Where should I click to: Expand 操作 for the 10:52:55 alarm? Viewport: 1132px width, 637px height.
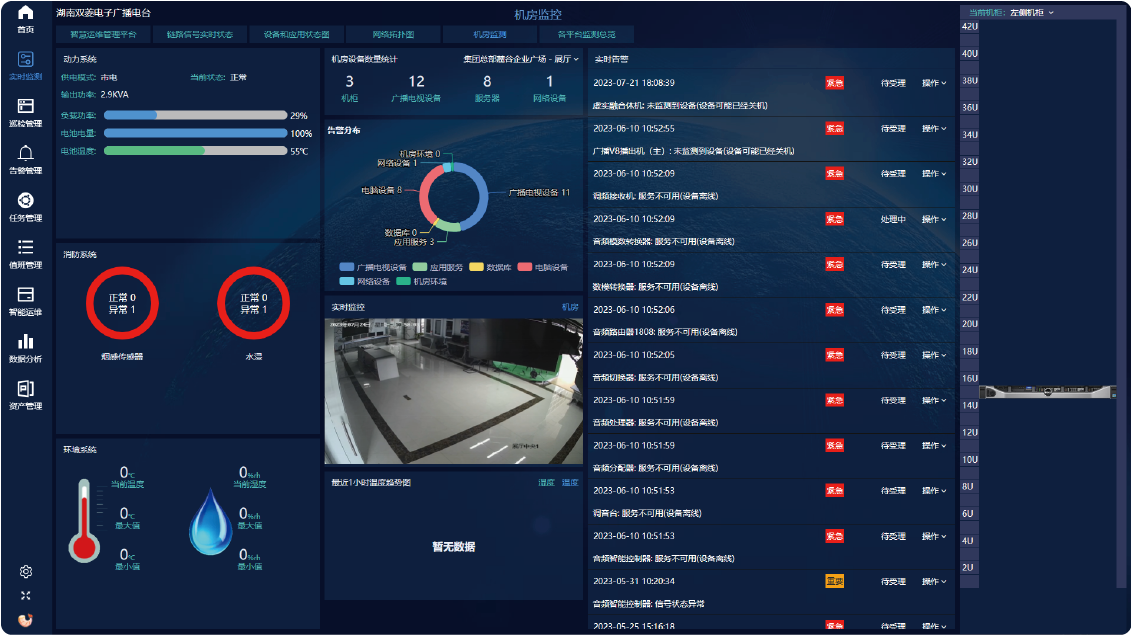point(933,129)
